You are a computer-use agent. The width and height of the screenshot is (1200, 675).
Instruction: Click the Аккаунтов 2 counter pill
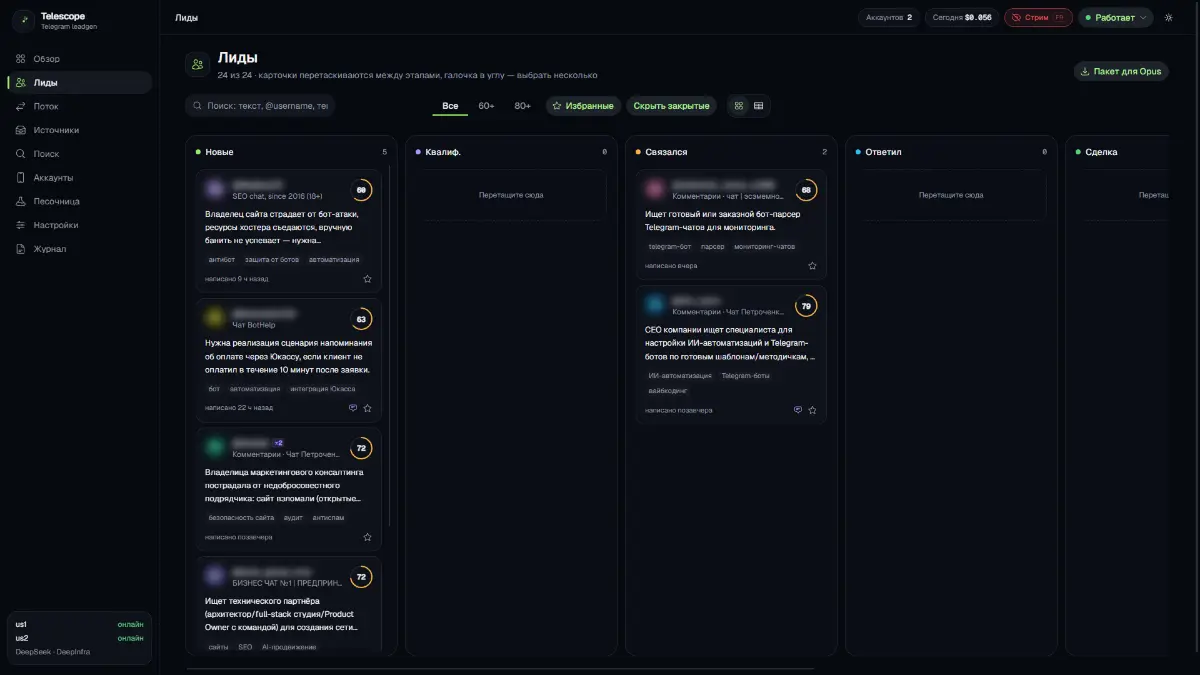889,18
